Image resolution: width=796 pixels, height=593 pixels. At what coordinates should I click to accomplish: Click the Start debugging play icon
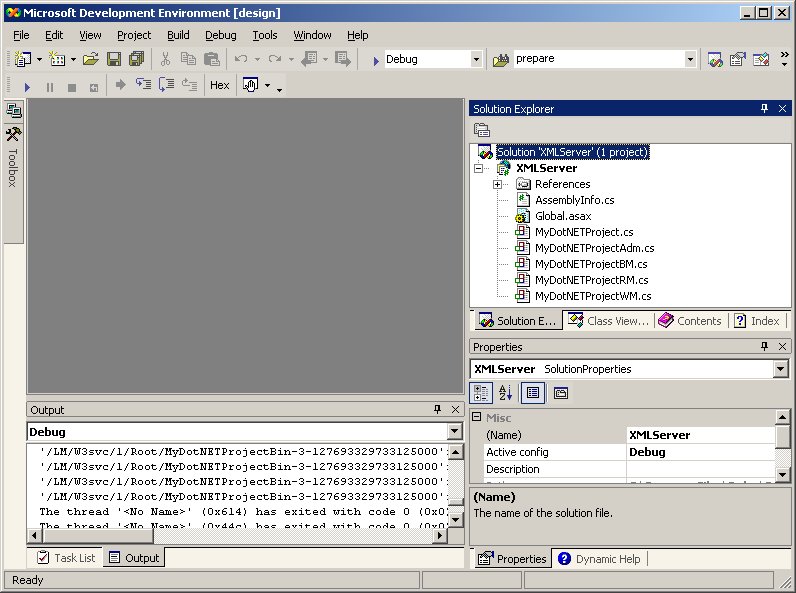pos(28,86)
